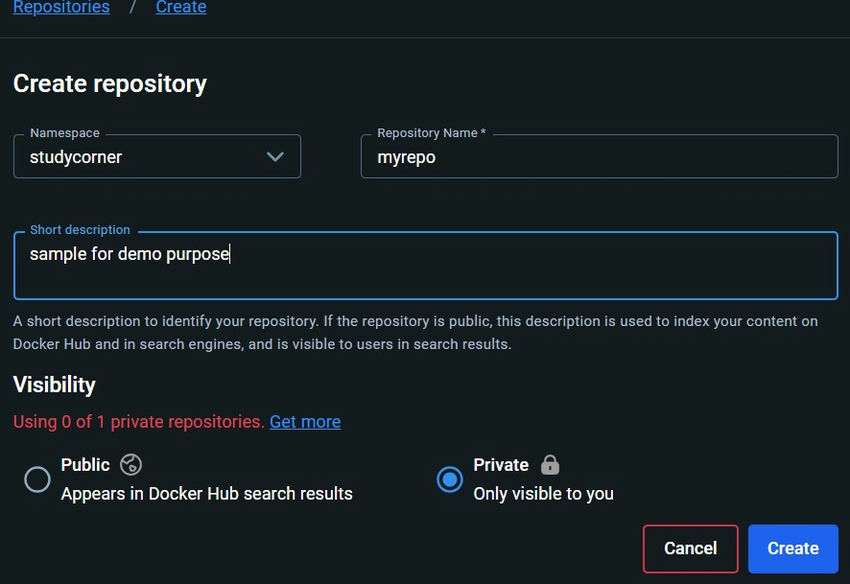The width and height of the screenshot is (850, 584).
Task: Focus the Repository Name field
Action: (600, 157)
